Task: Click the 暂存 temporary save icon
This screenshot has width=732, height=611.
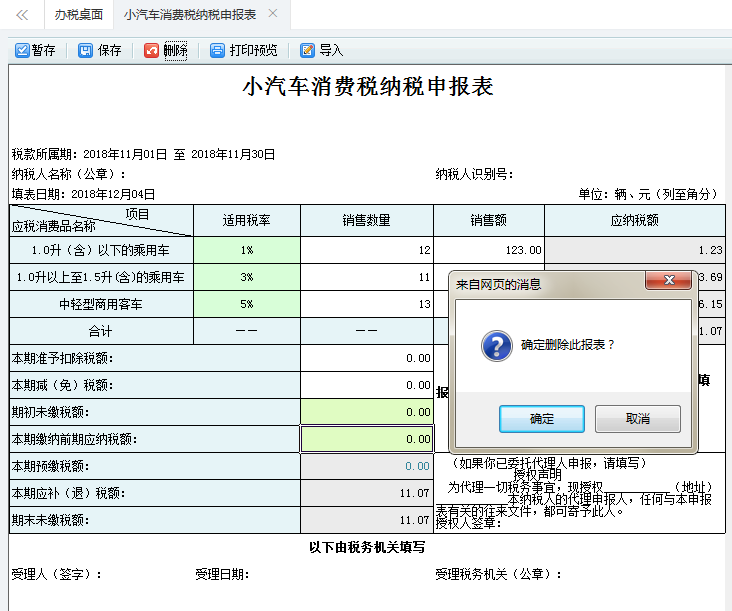Action: (x=22, y=50)
